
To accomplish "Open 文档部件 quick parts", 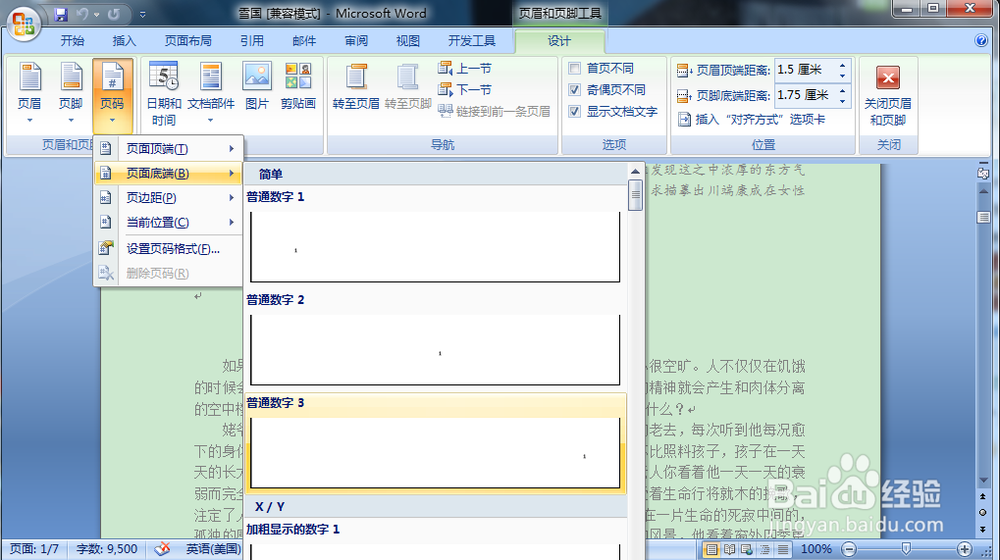I will [x=210, y=94].
